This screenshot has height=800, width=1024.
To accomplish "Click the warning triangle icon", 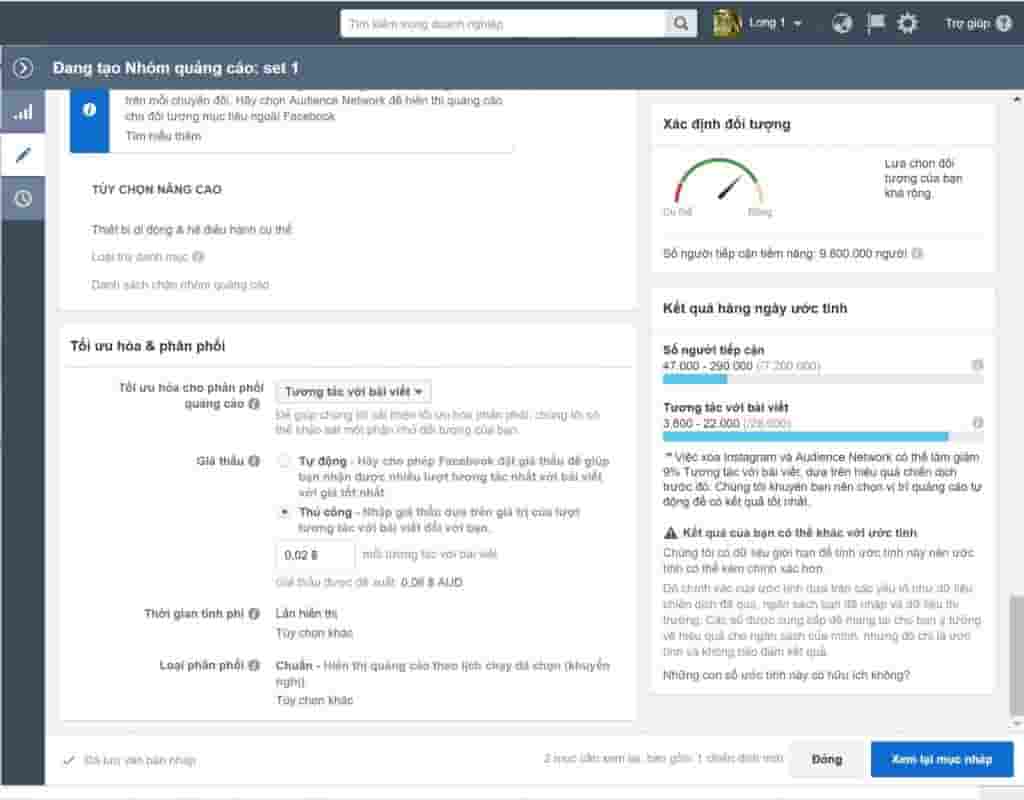I will 671,533.
